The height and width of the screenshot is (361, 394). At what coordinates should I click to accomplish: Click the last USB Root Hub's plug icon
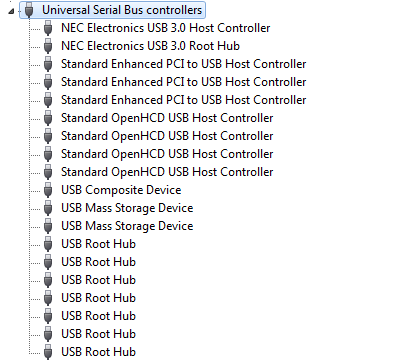coord(48,352)
